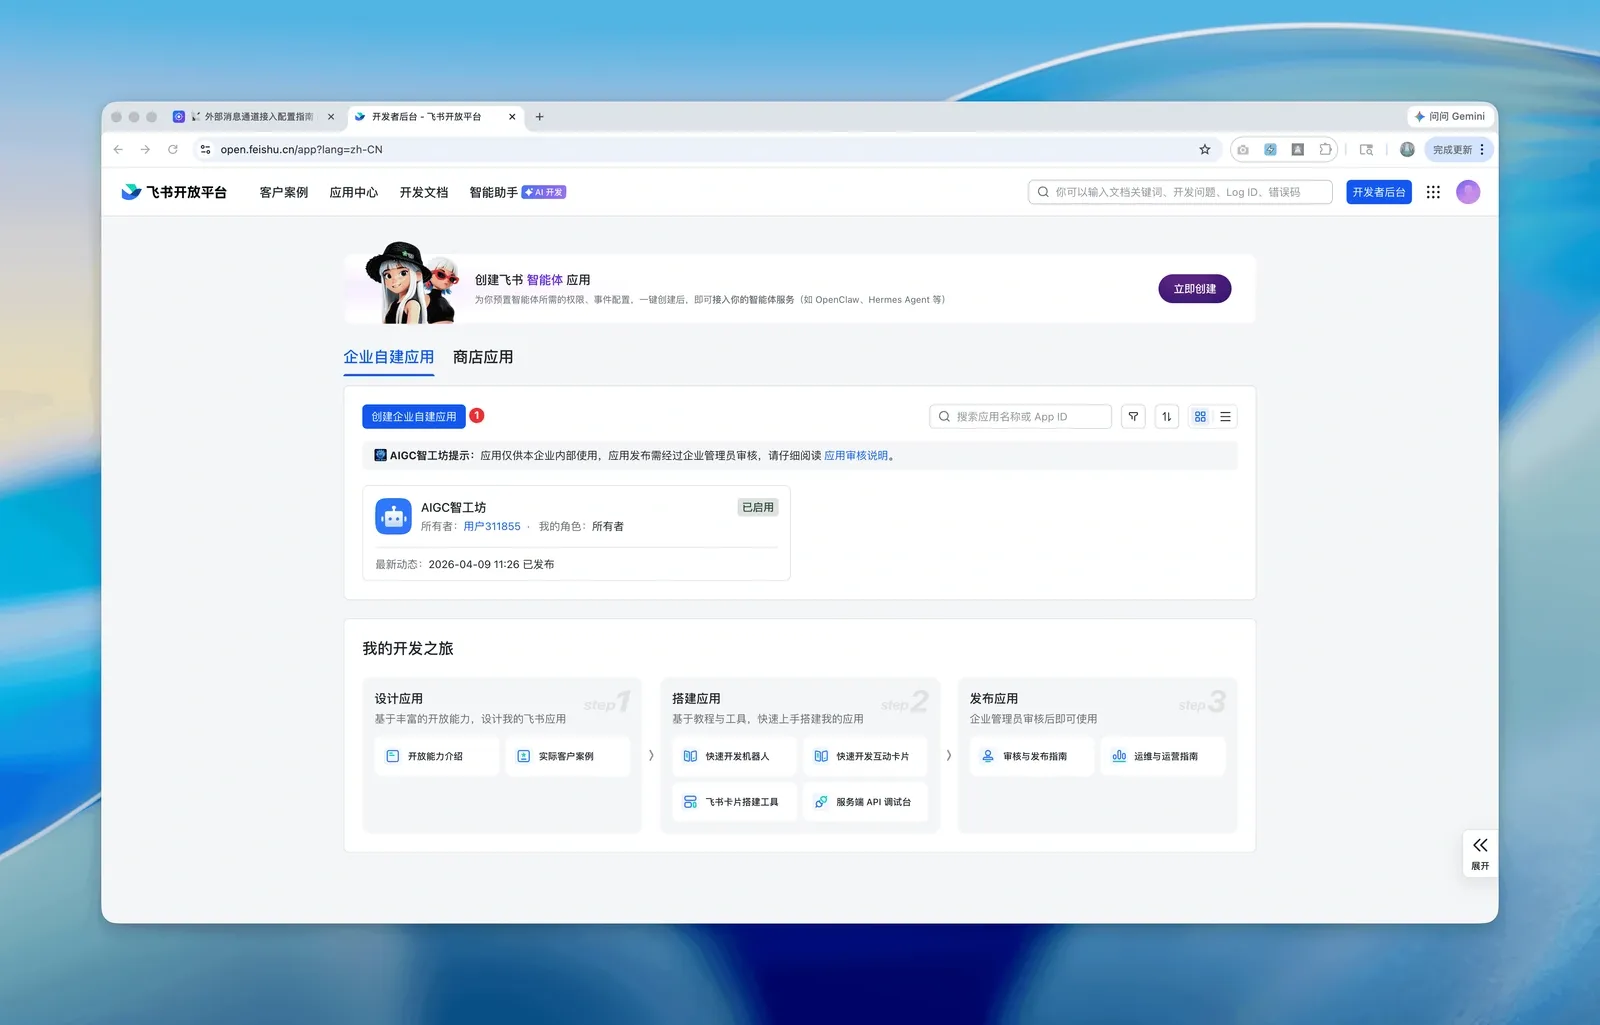Close the 开发者后台 browser tab
Image resolution: width=1600 pixels, height=1025 pixels.
coord(512,117)
